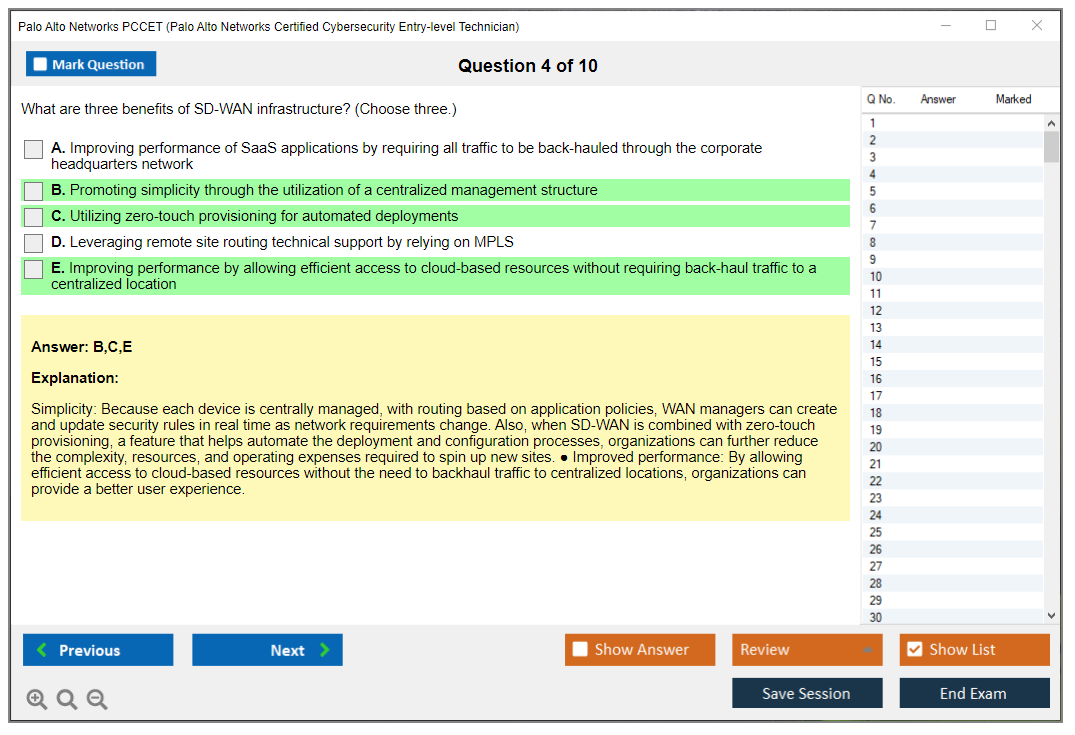Viewport: 1075px width, 735px height.
Task: Open the Review dropdown
Action: click(x=807, y=650)
